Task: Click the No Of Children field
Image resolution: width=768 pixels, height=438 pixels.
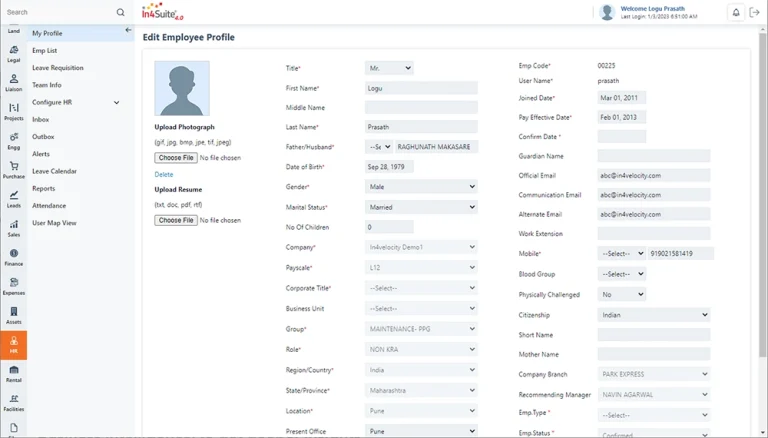Action: pyautogui.click(x=389, y=227)
